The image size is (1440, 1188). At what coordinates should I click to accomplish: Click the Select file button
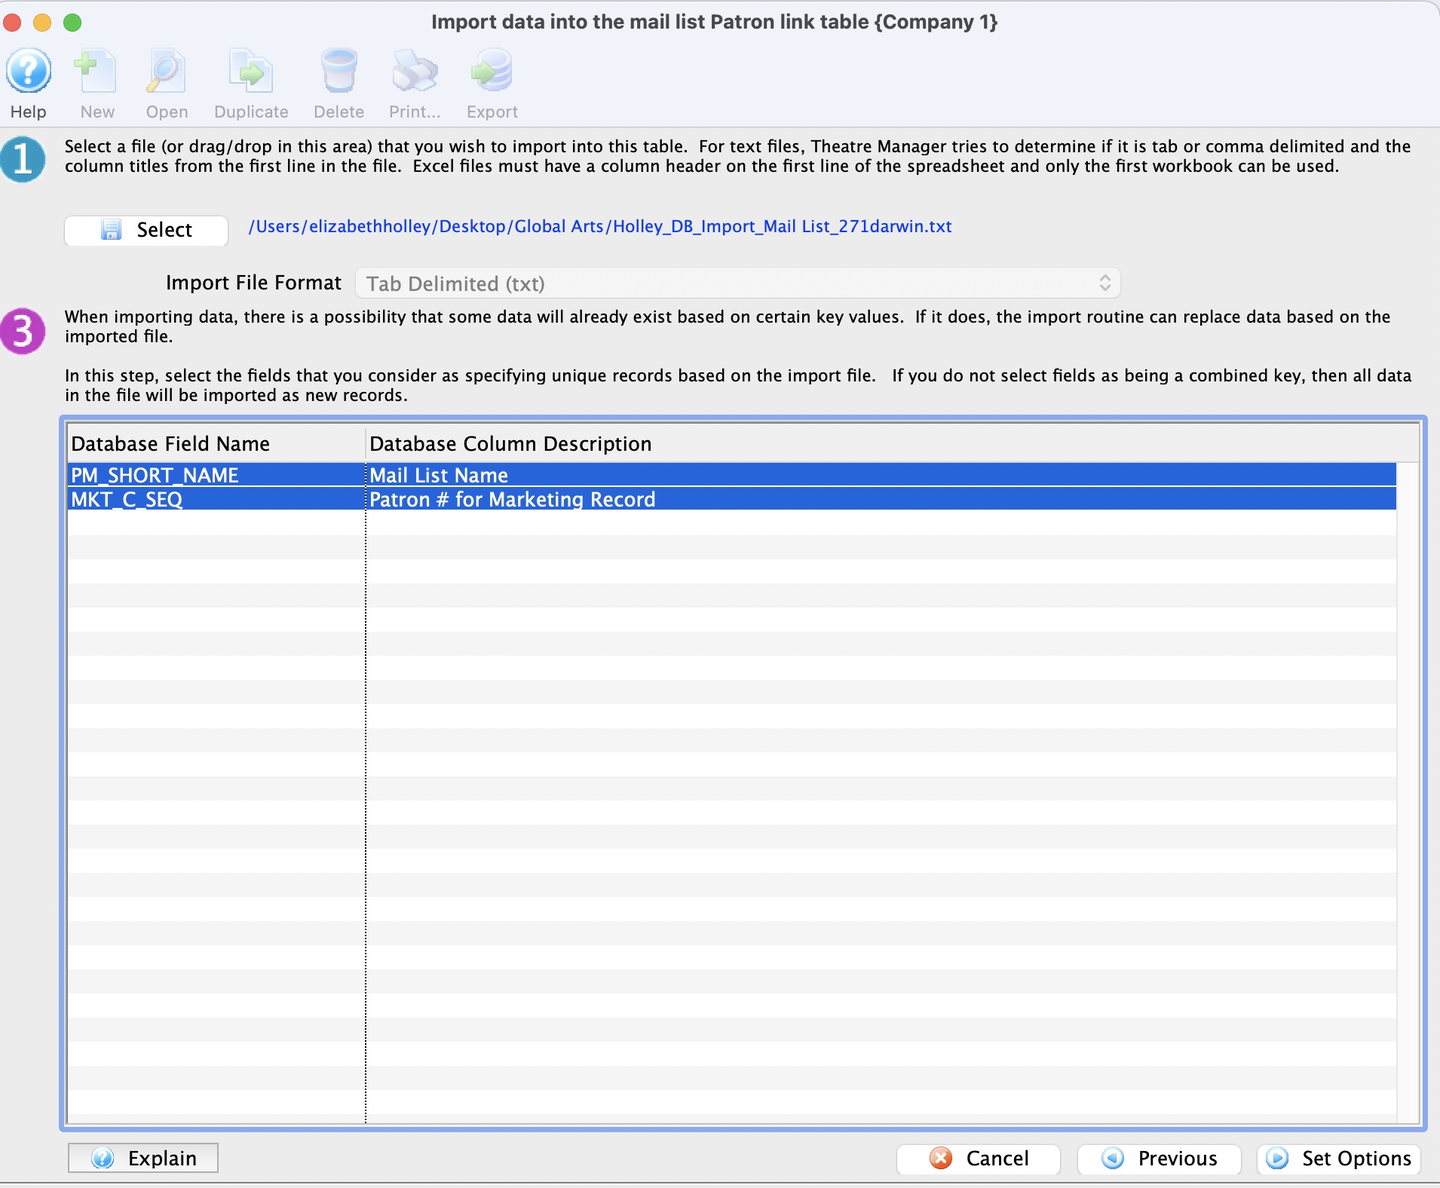coord(146,230)
